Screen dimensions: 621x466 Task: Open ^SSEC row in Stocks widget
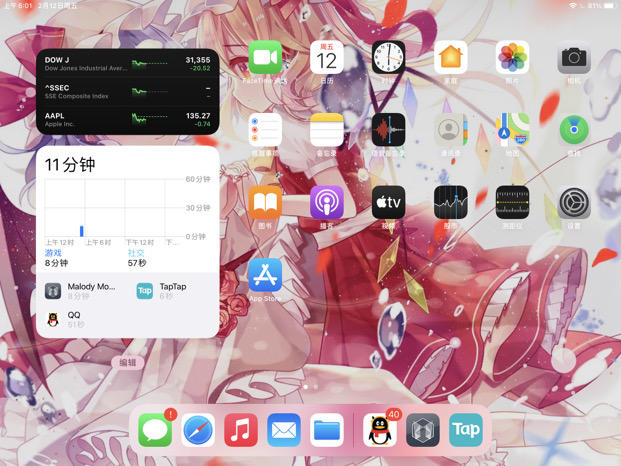click(128, 91)
